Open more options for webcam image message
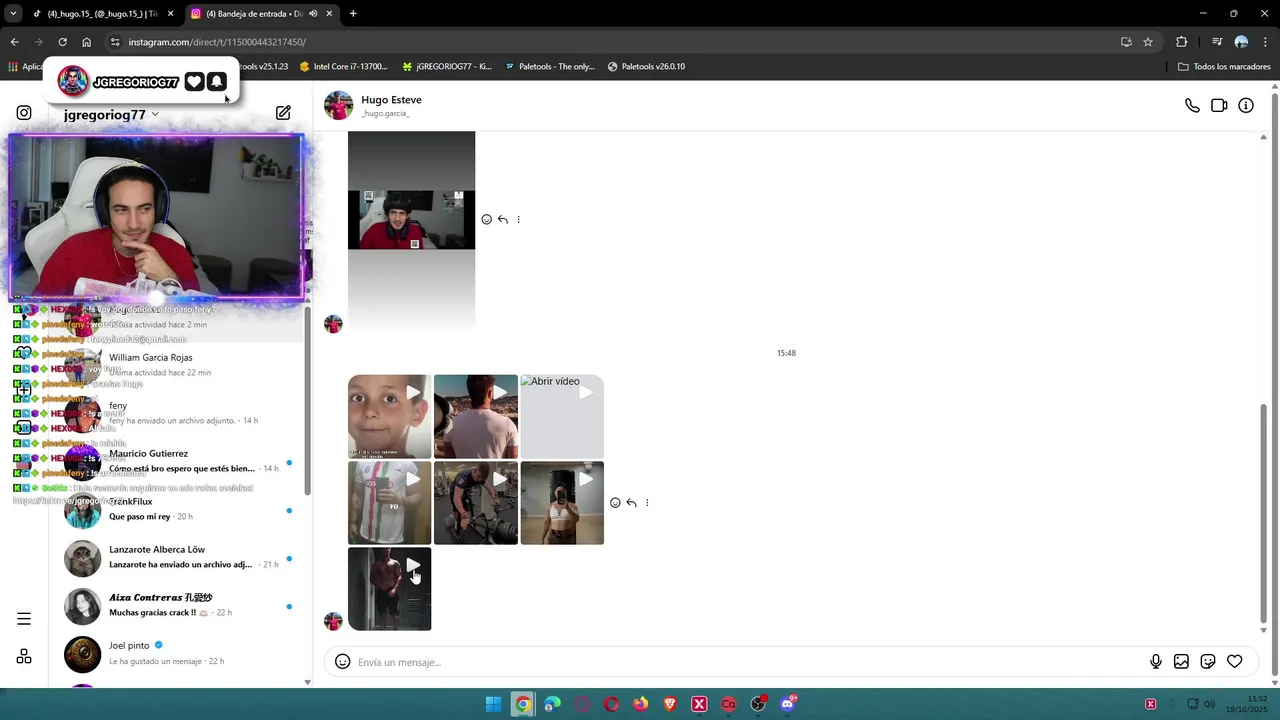The width and height of the screenshot is (1280, 720). pyautogui.click(x=518, y=219)
